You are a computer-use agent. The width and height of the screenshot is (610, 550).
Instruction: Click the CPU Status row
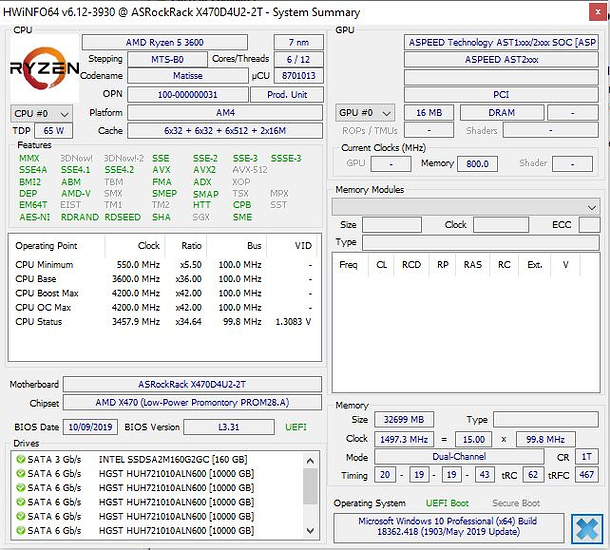(x=163, y=322)
